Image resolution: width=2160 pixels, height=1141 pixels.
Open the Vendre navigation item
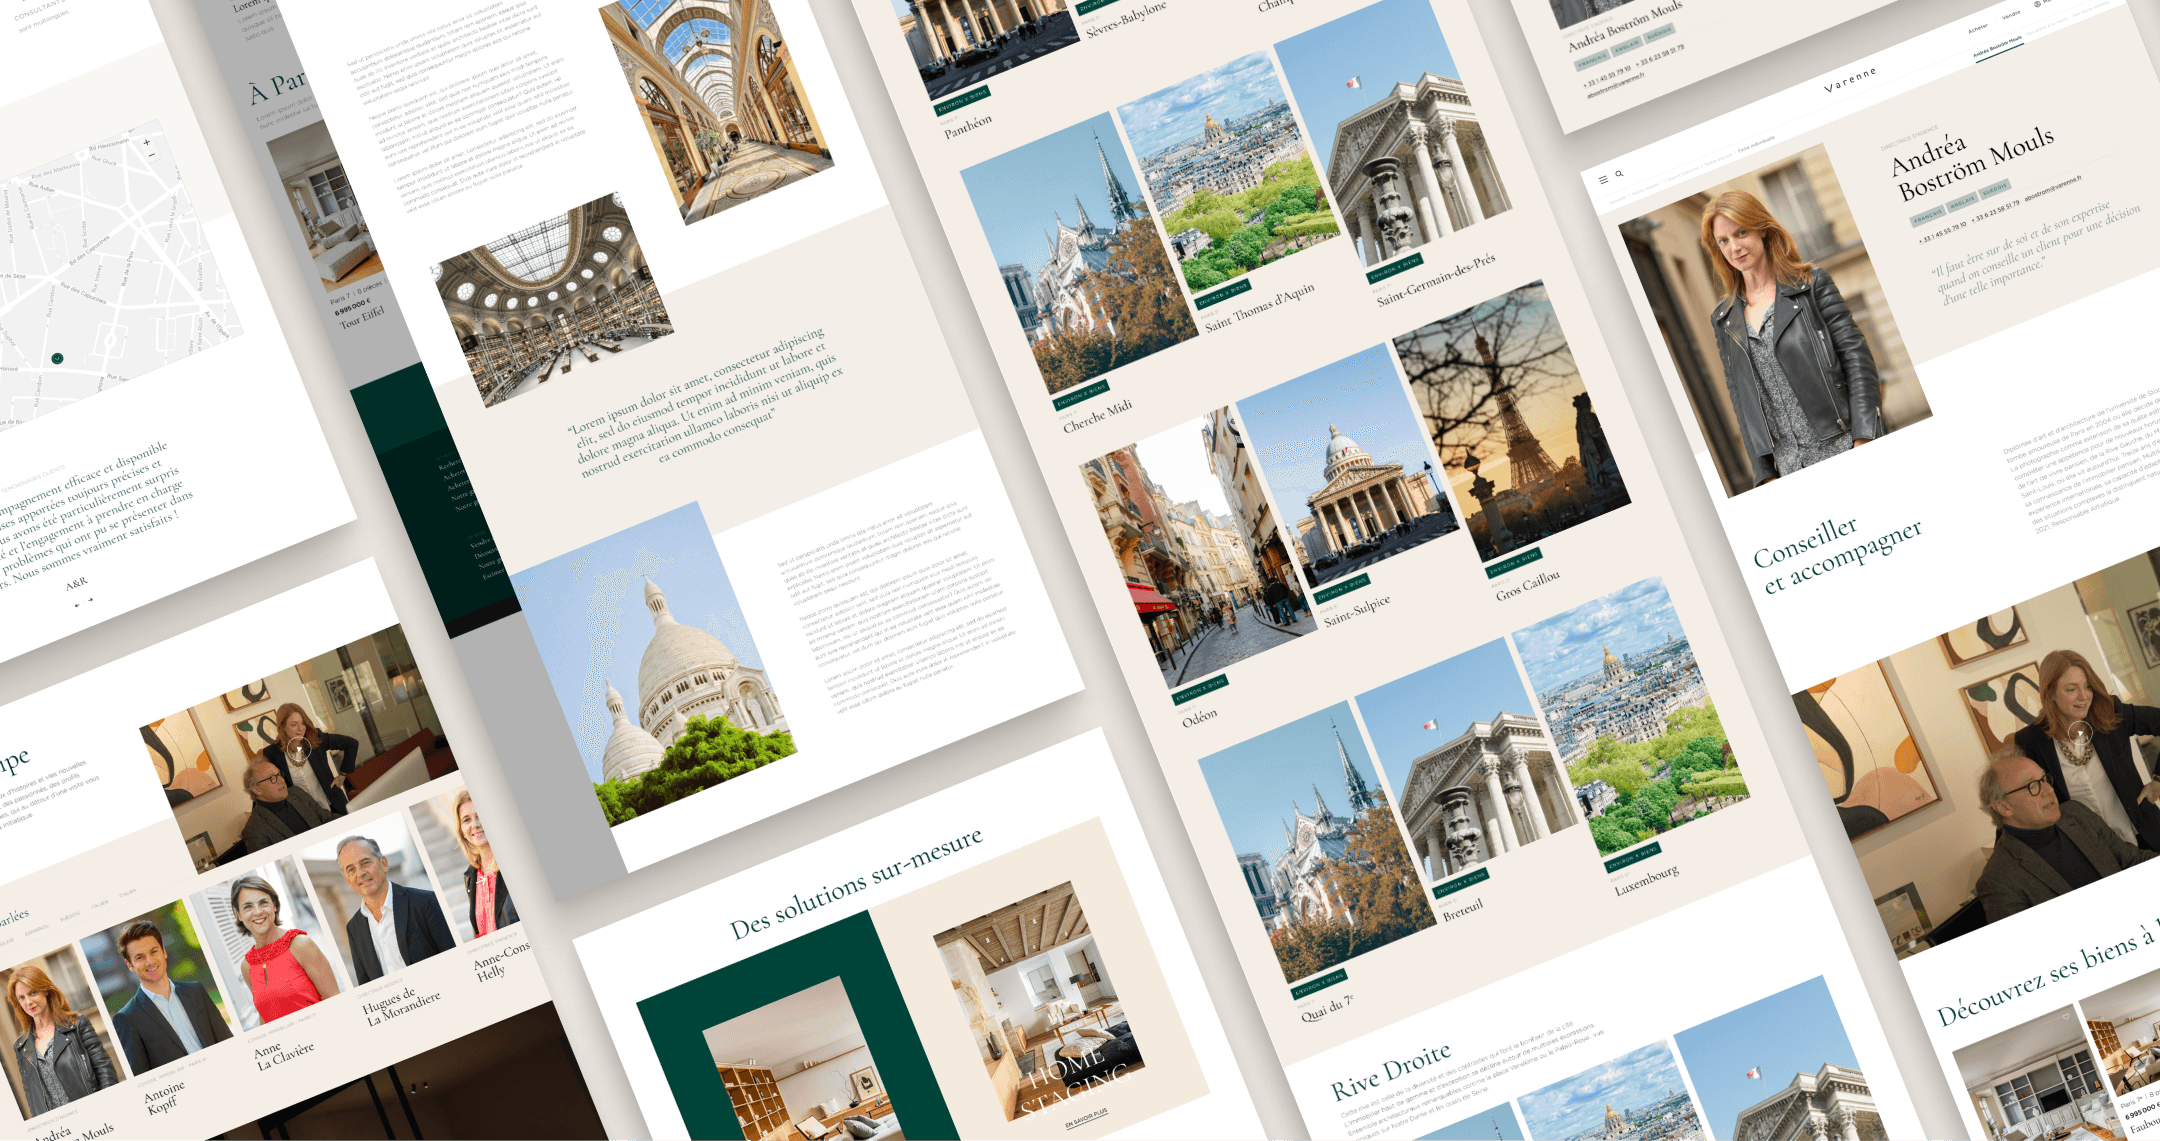2011,16
